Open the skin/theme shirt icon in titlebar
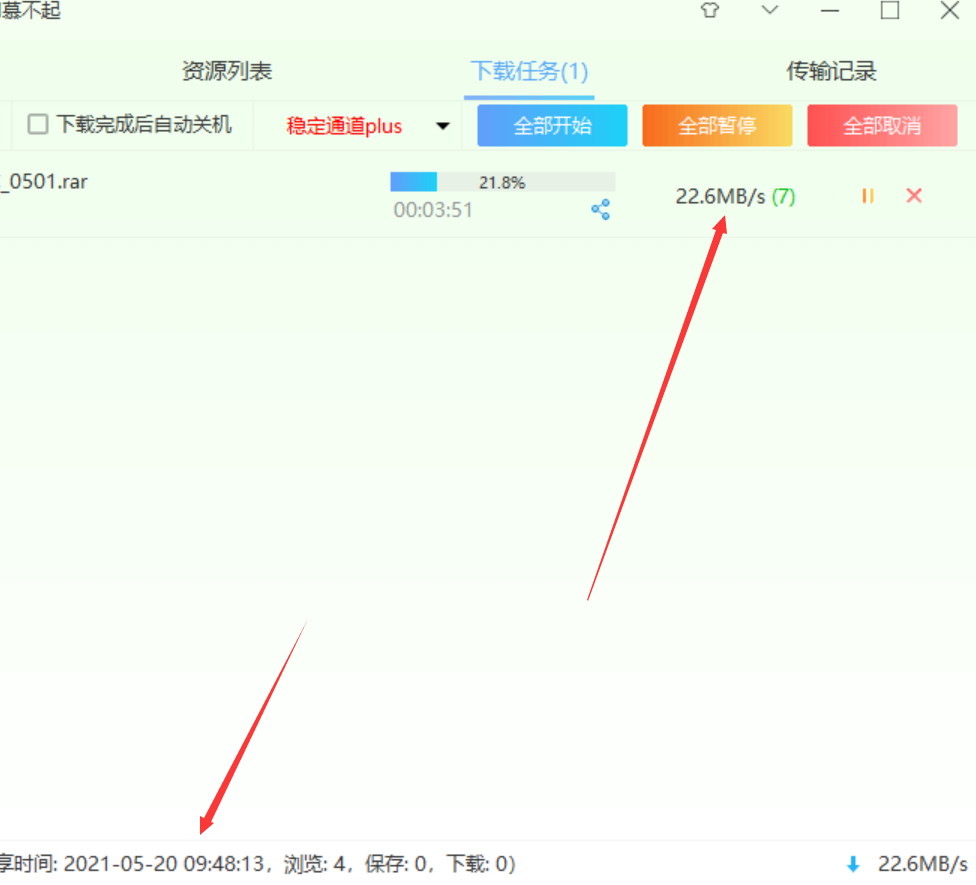Image resolution: width=976 pixels, height=885 pixels. pyautogui.click(x=709, y=11)
